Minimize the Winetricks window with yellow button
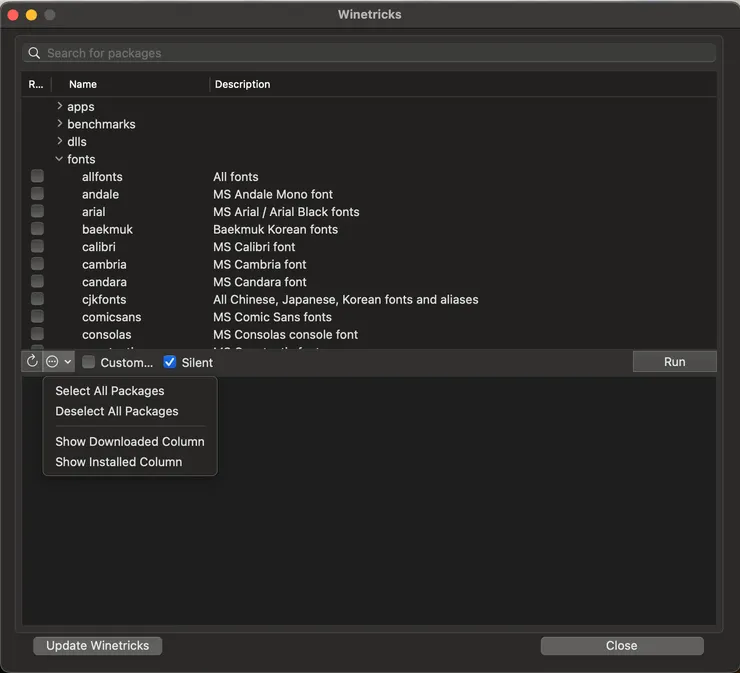This screenshot has width=740, height=673. (32, 15)
